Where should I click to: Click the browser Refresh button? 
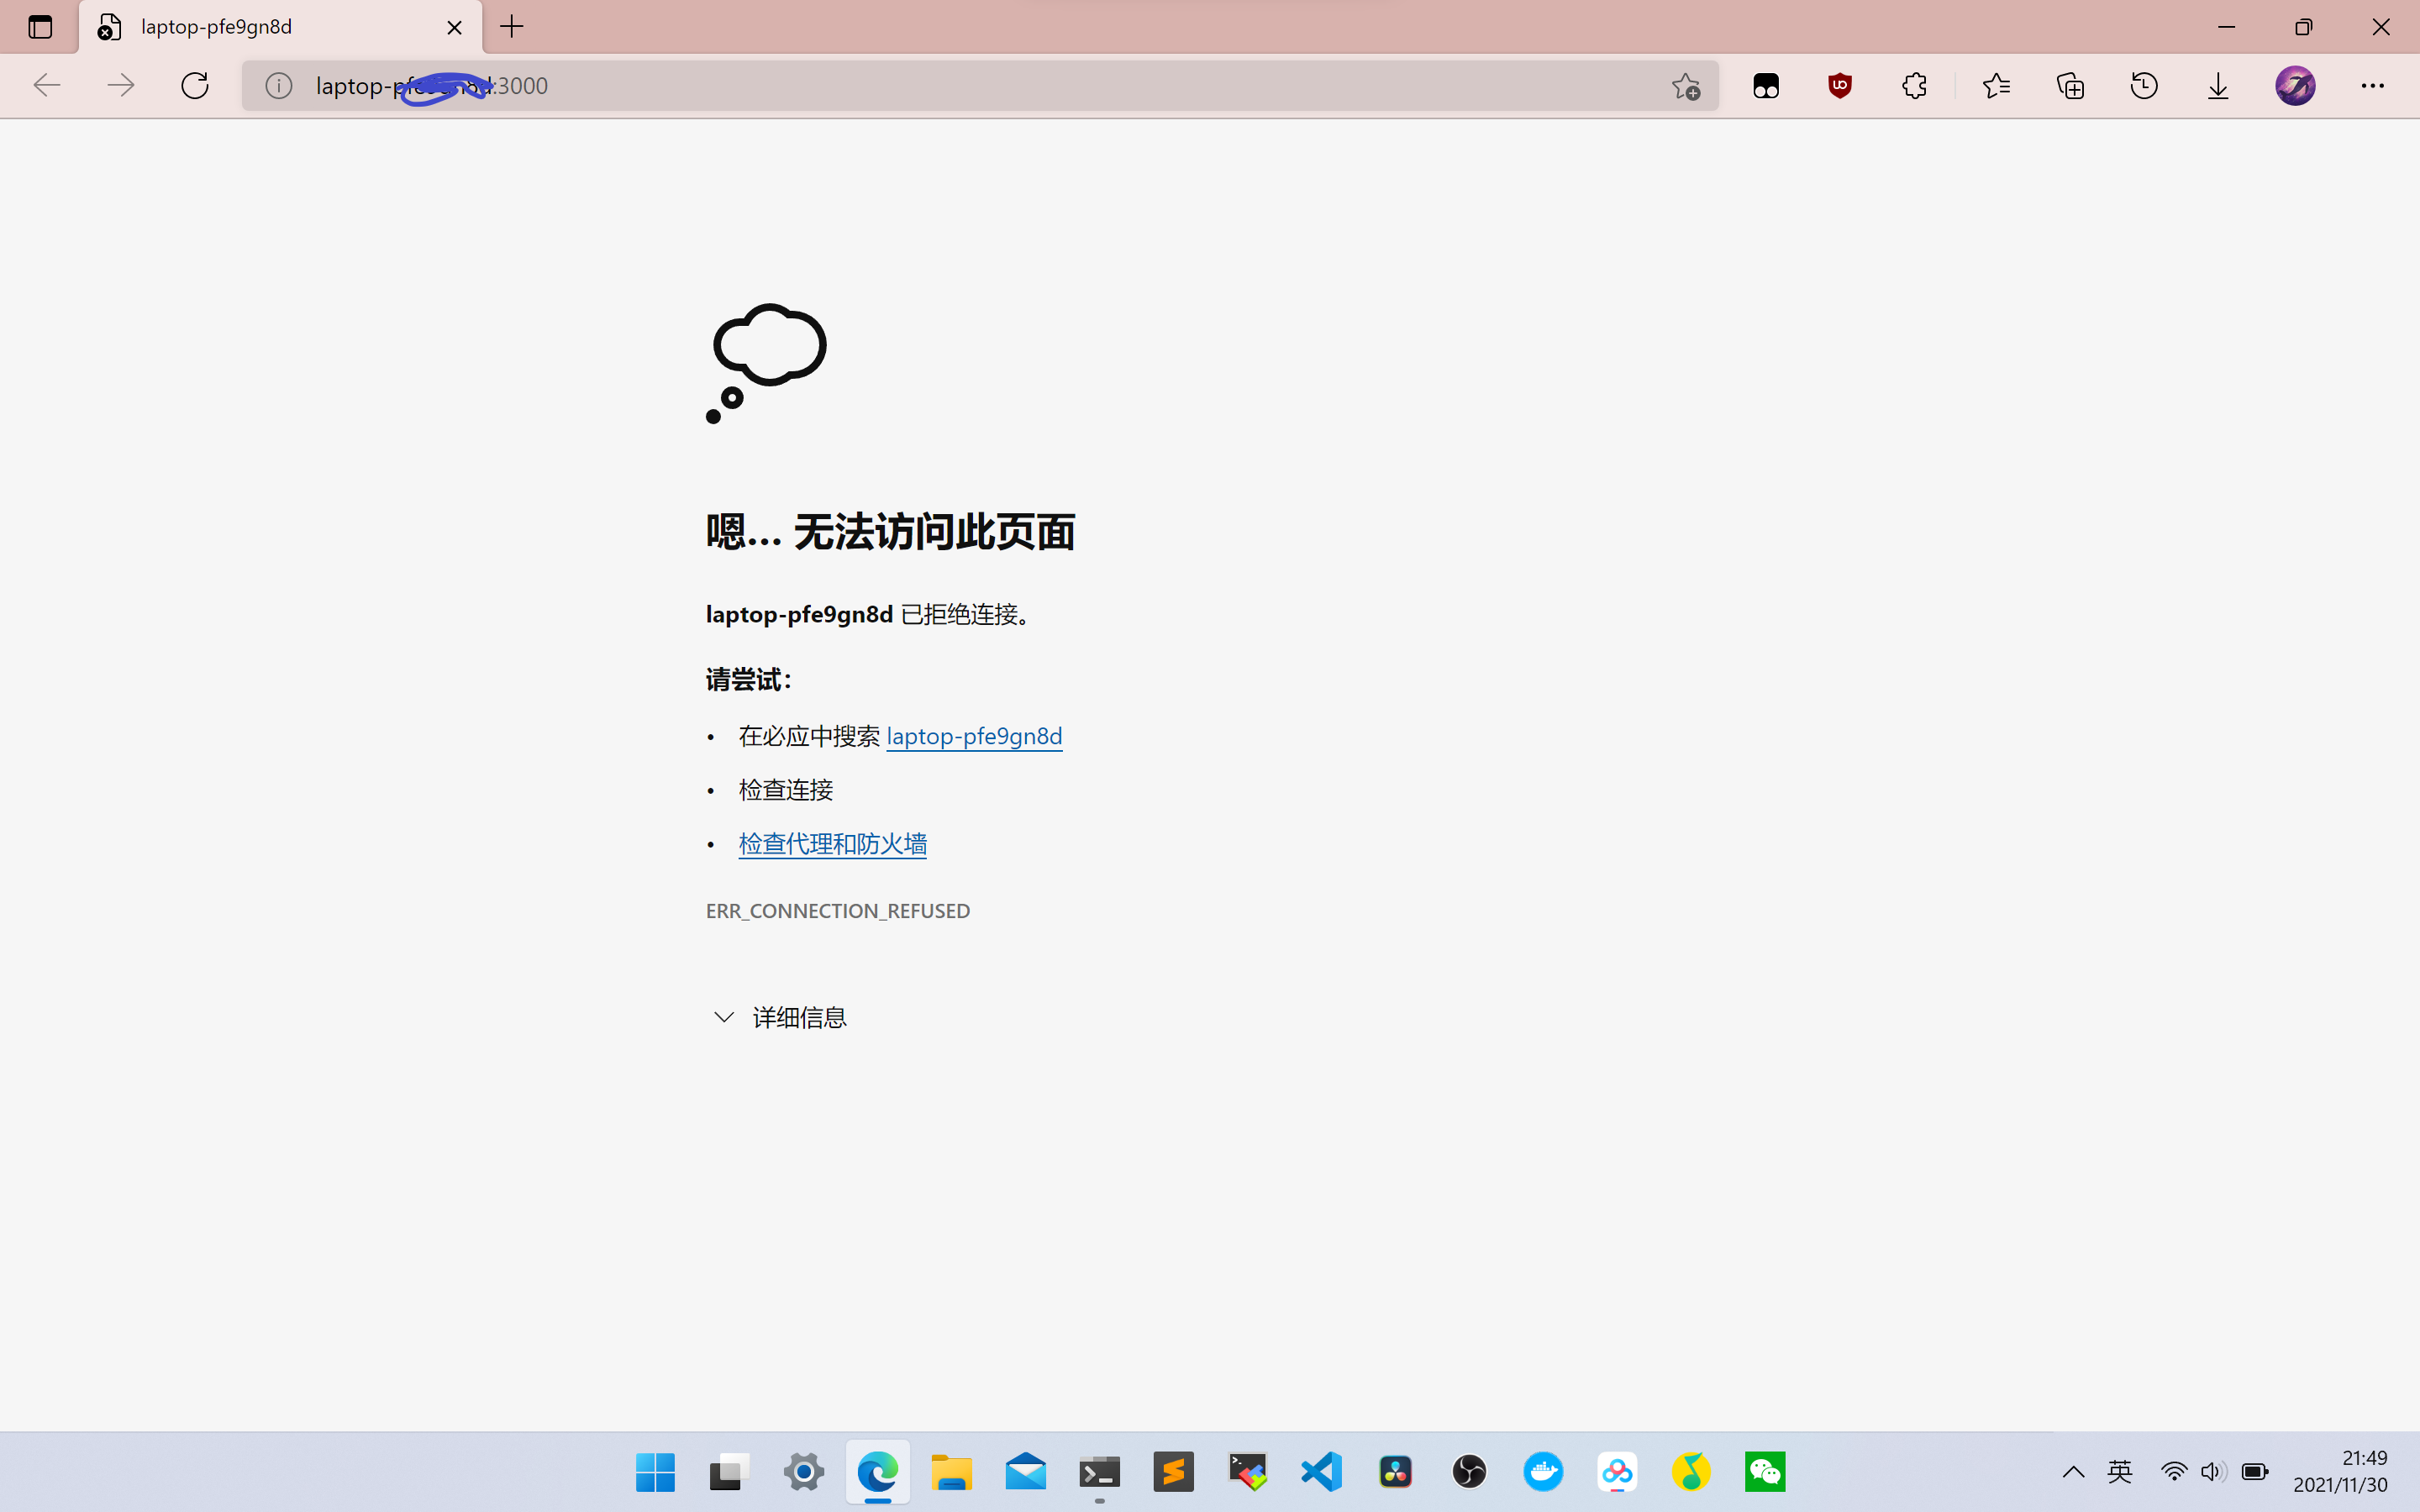point(195,86)
